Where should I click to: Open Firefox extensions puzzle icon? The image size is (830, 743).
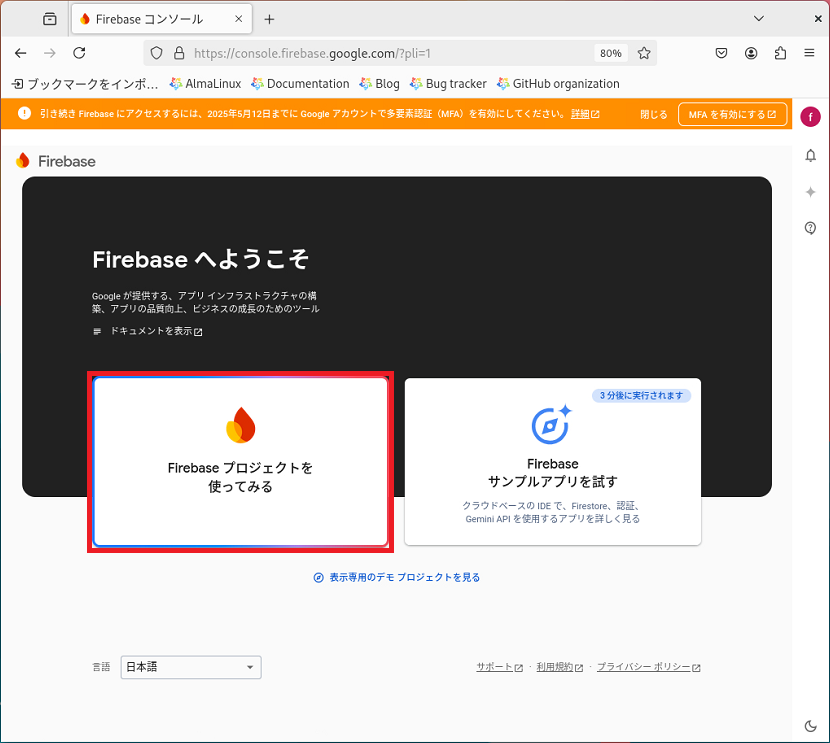click(x=780, y=53)
